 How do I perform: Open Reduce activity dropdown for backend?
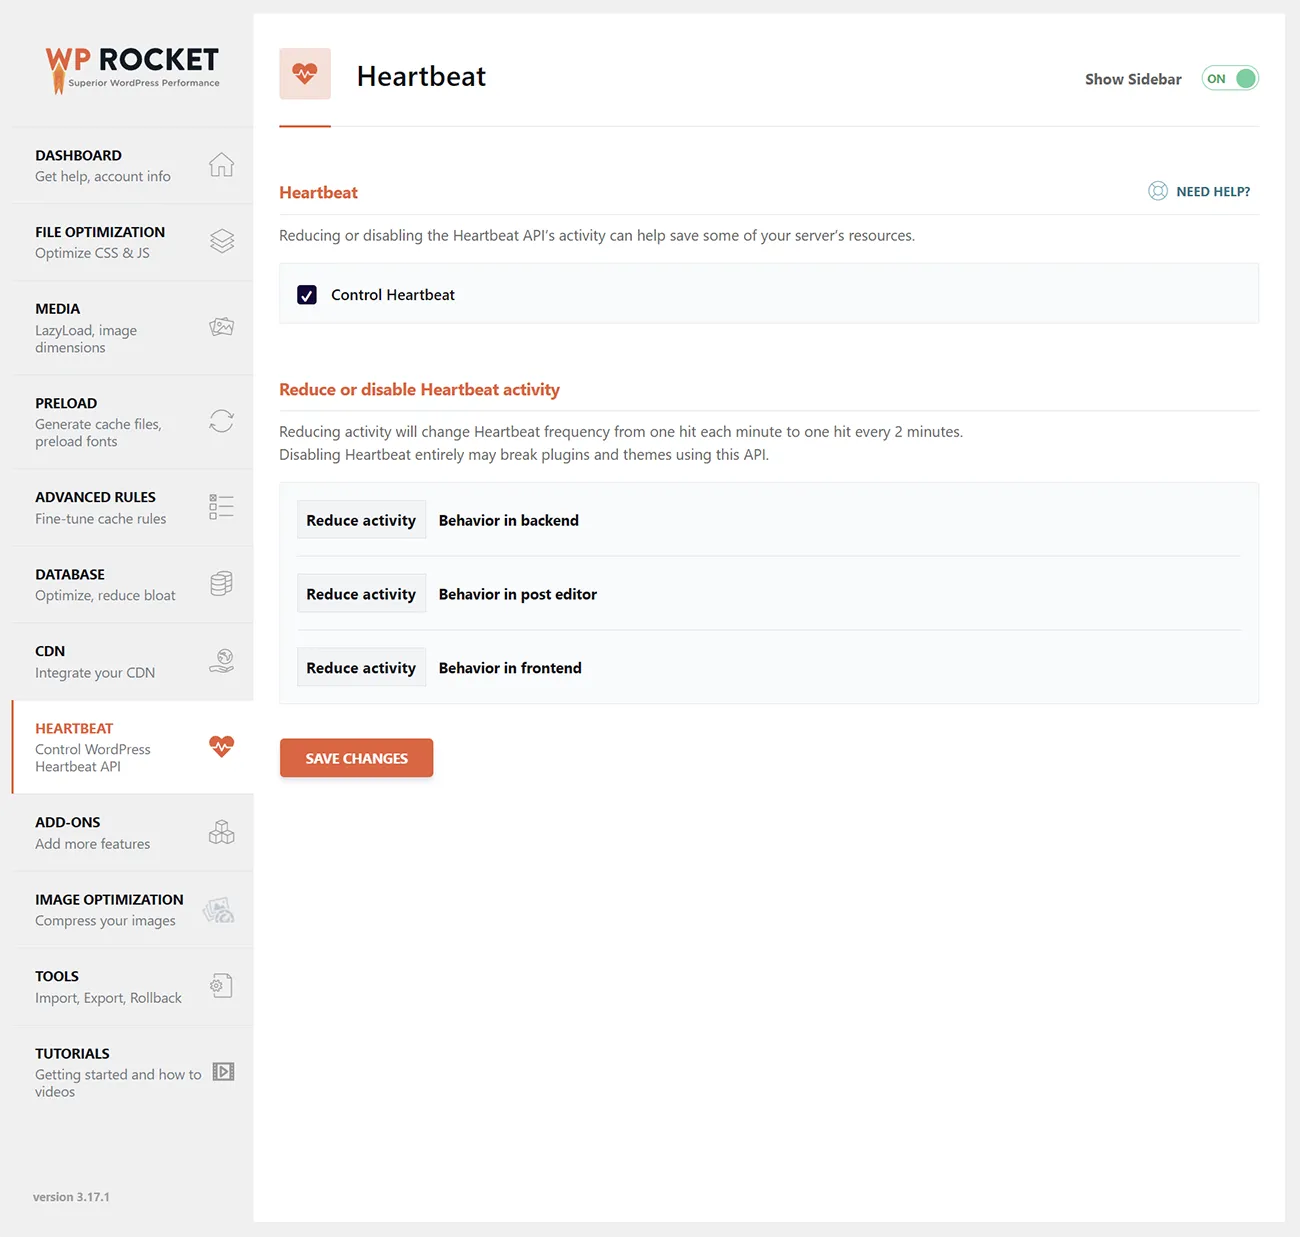361,520
